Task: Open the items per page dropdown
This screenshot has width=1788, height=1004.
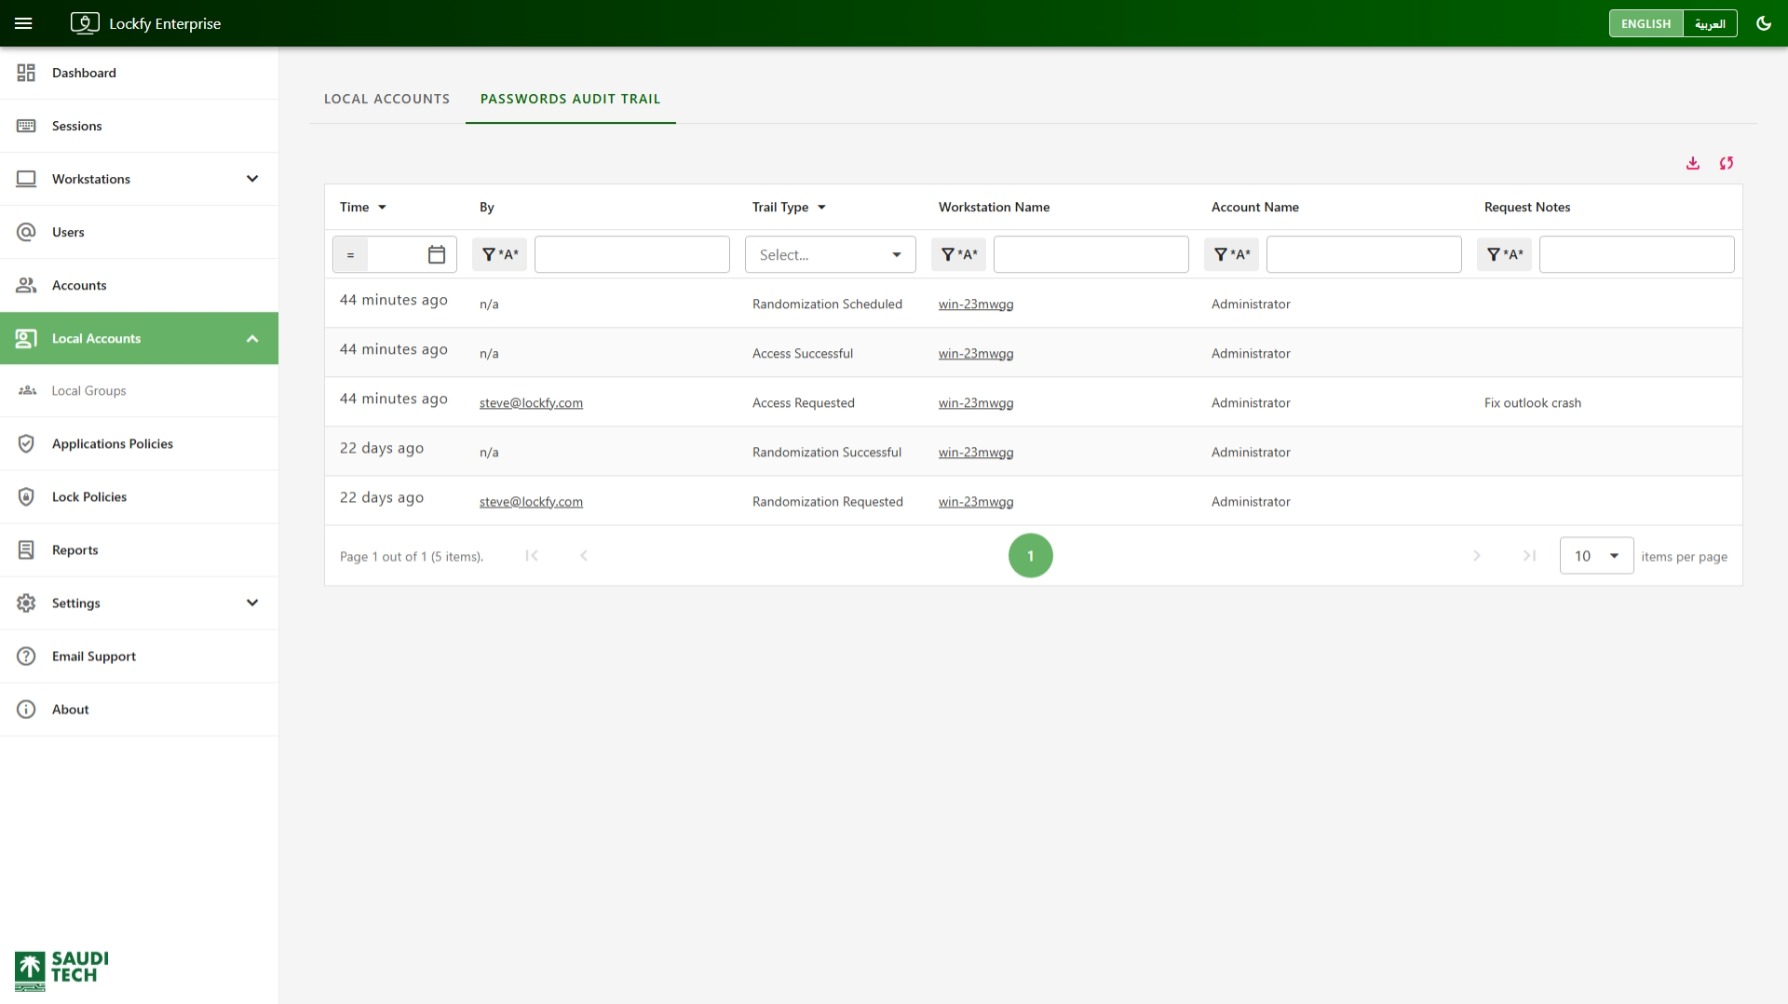Action: point(1596,556)
